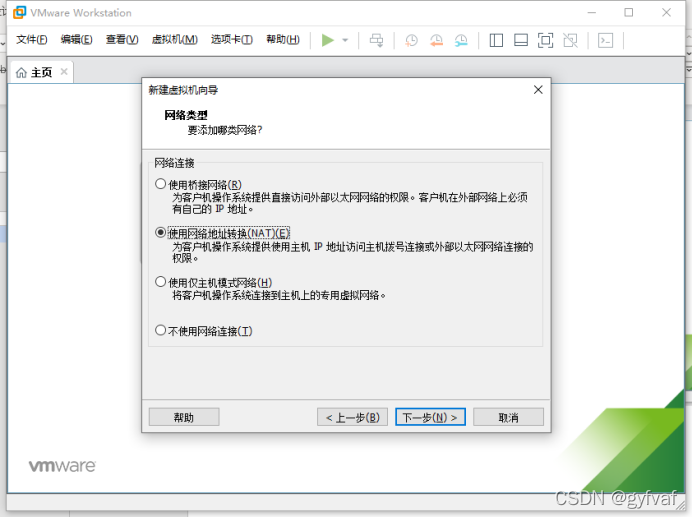Click the 取消 button
This screenshot has height=518, width=693.
508,417
